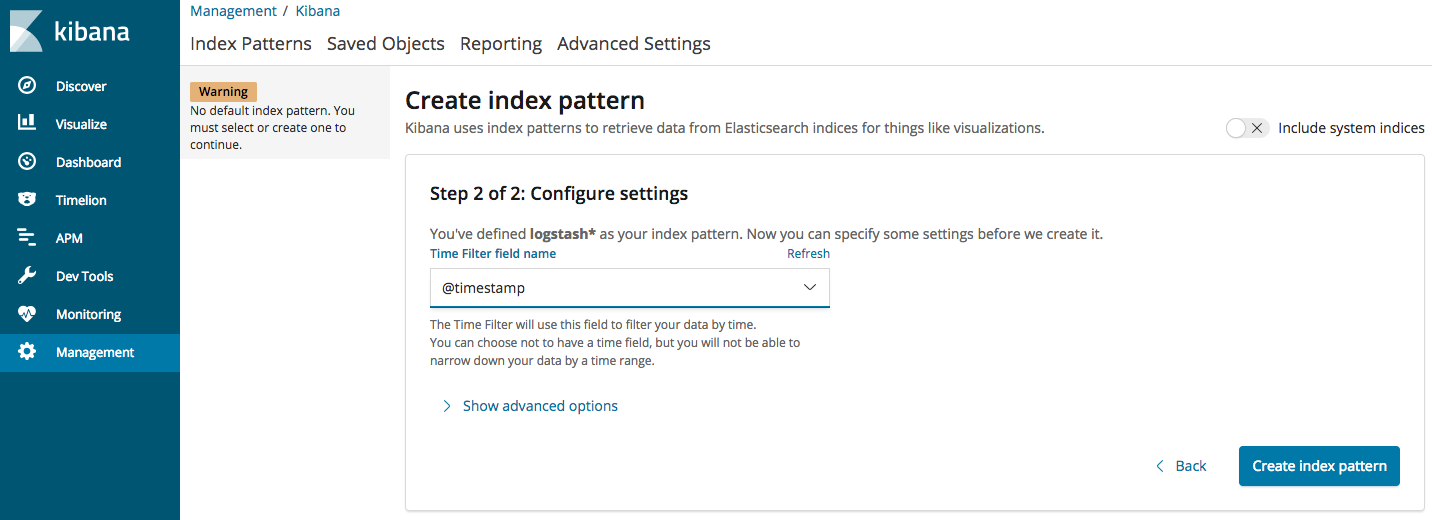Open Timelion via mask icon
The width and height of the screenshot is (1432, 520).
pos(27,199)
